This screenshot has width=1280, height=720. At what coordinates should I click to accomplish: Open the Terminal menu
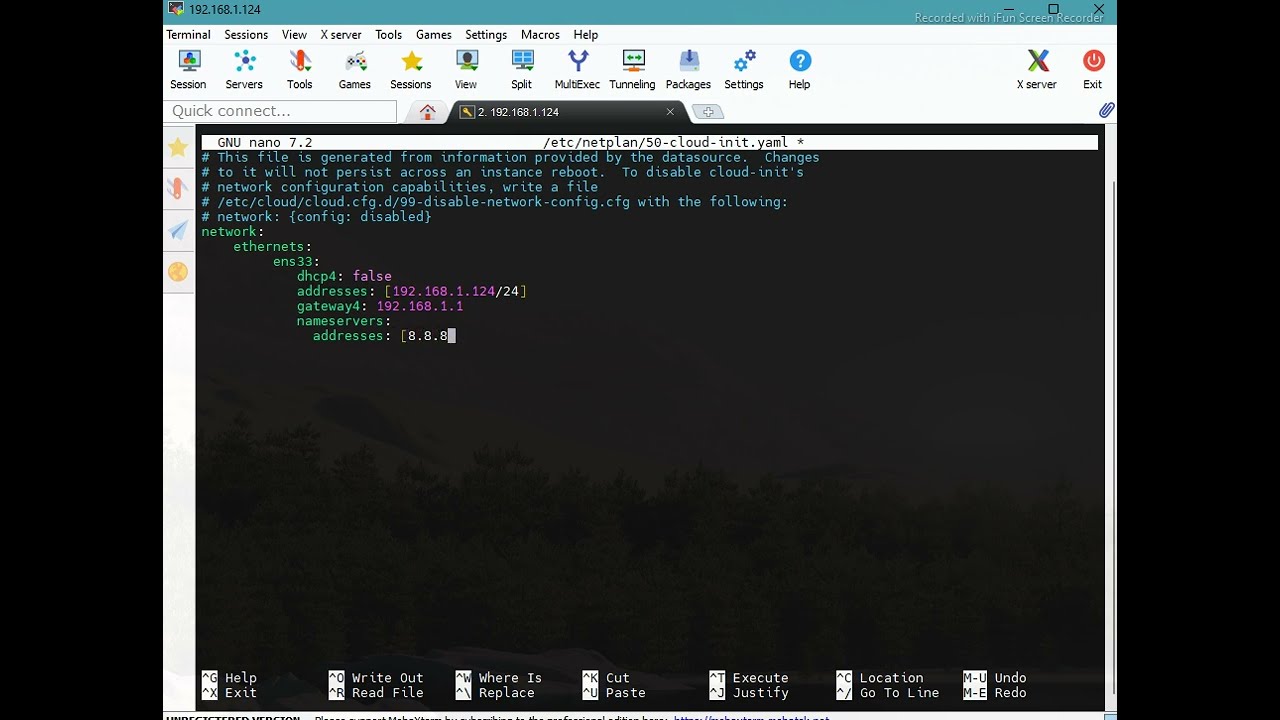[188, 35]
